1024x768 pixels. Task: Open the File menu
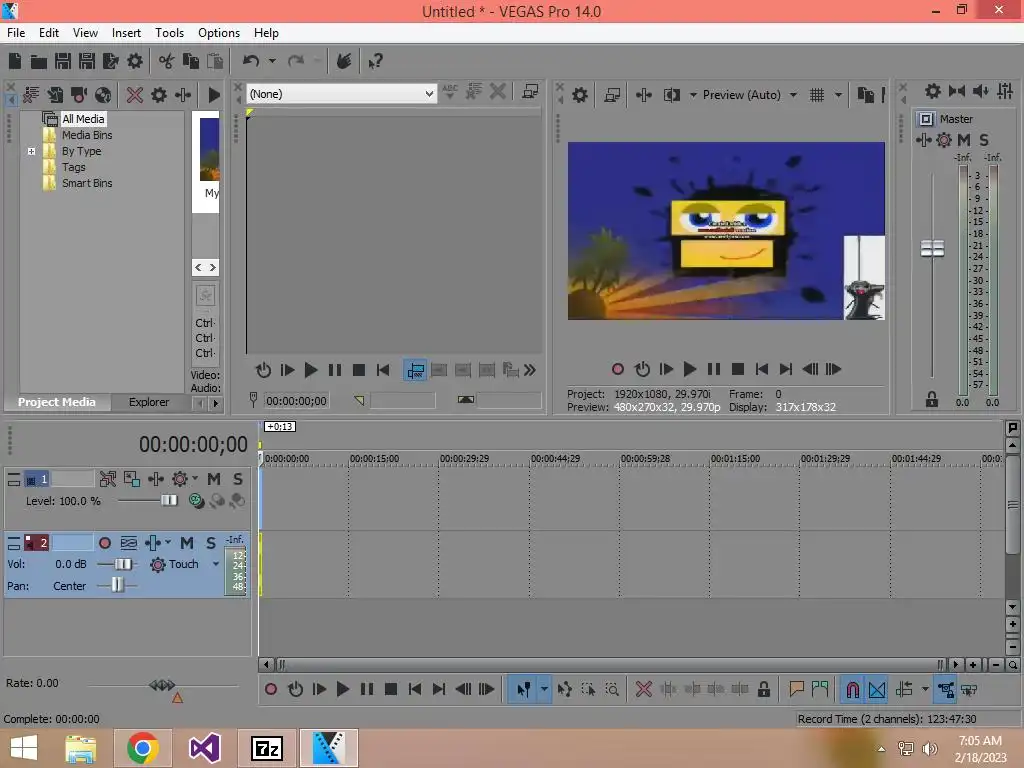pos(16,33)
